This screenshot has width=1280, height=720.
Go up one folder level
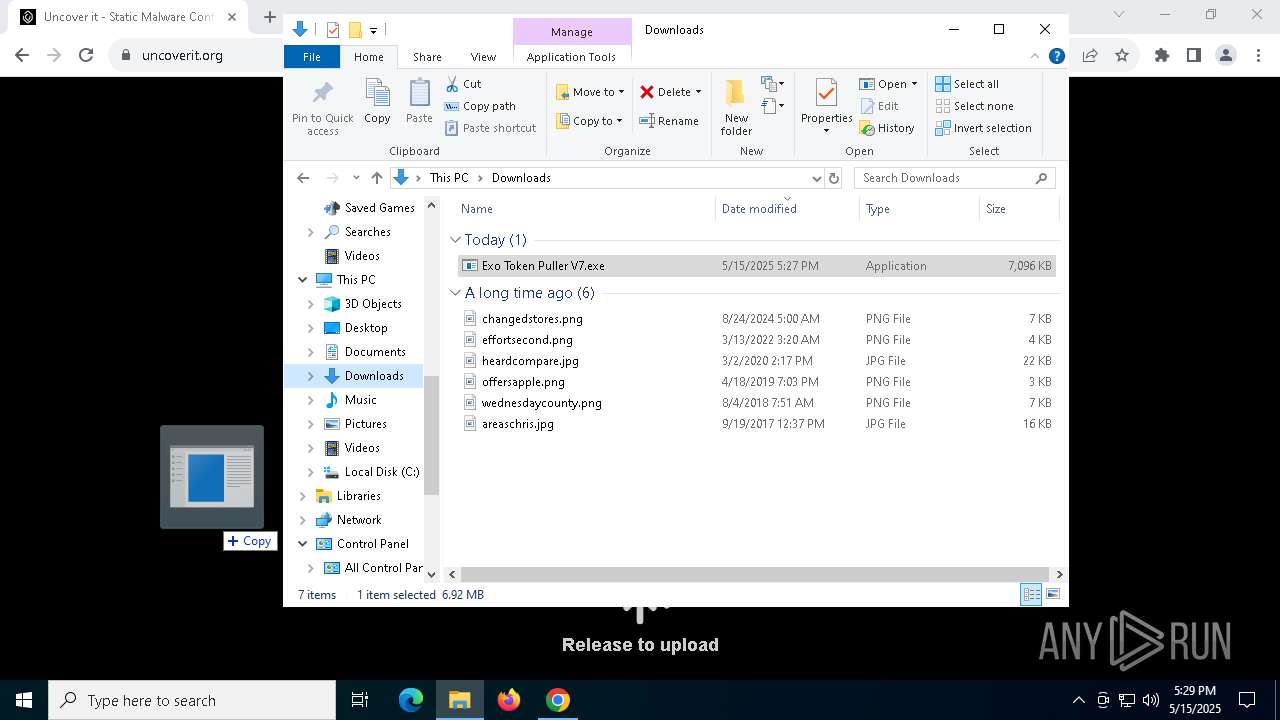coord(376,178)
